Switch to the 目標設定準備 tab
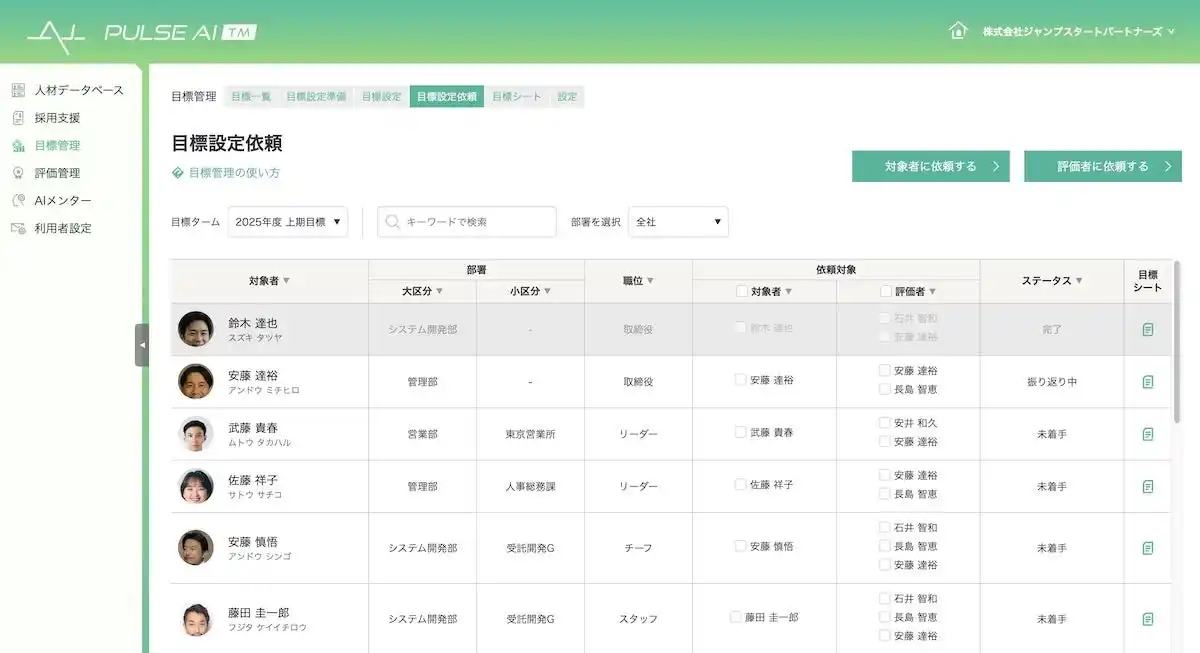This screenshot has width=1200, height=653. [316, 97]
